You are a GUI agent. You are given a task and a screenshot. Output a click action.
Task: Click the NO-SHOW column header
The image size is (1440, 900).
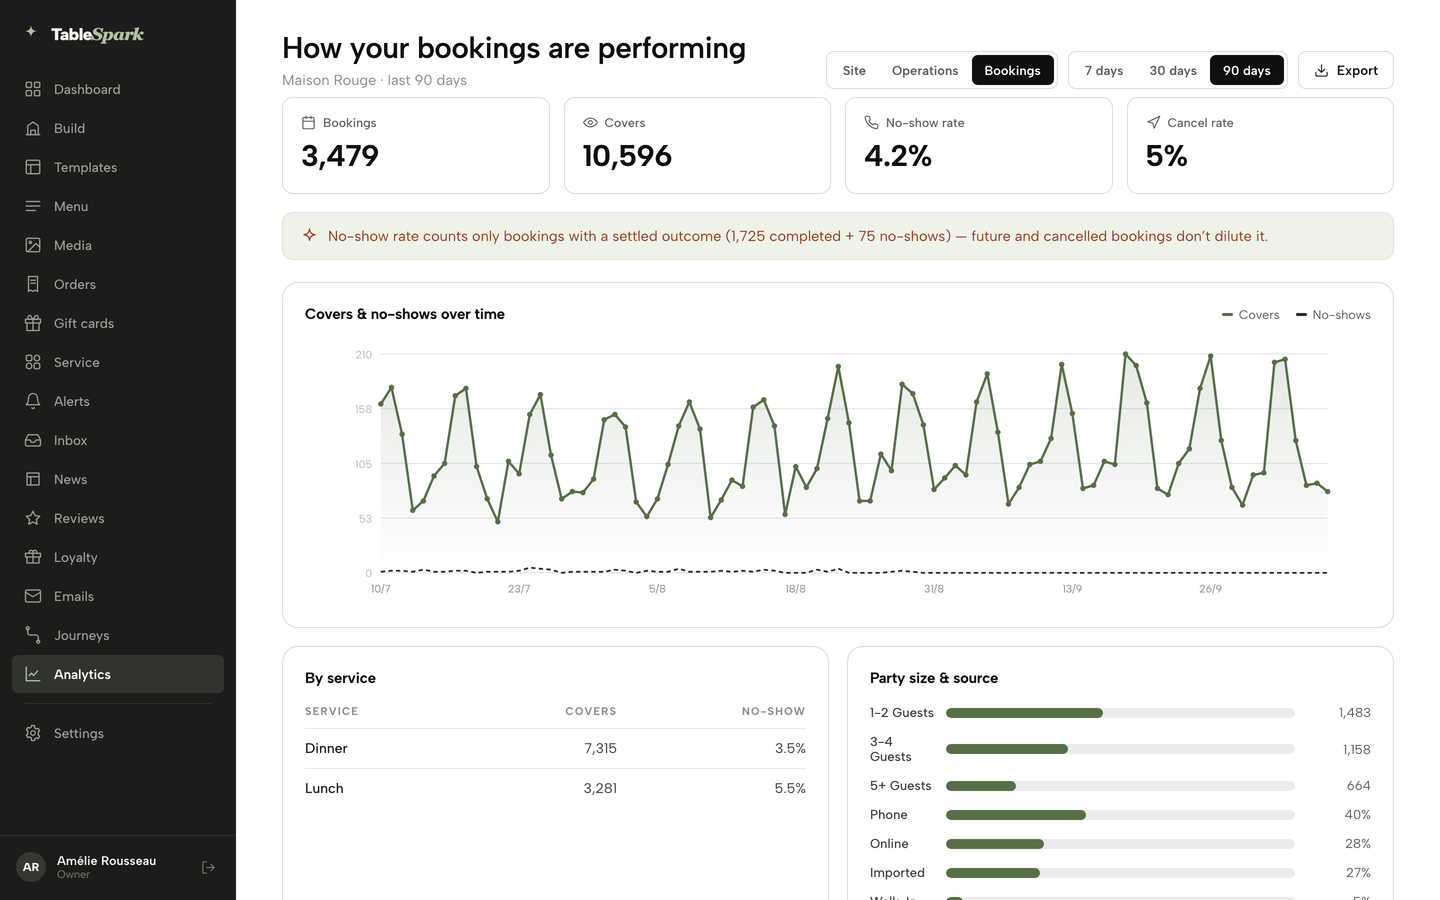[773, 711]
